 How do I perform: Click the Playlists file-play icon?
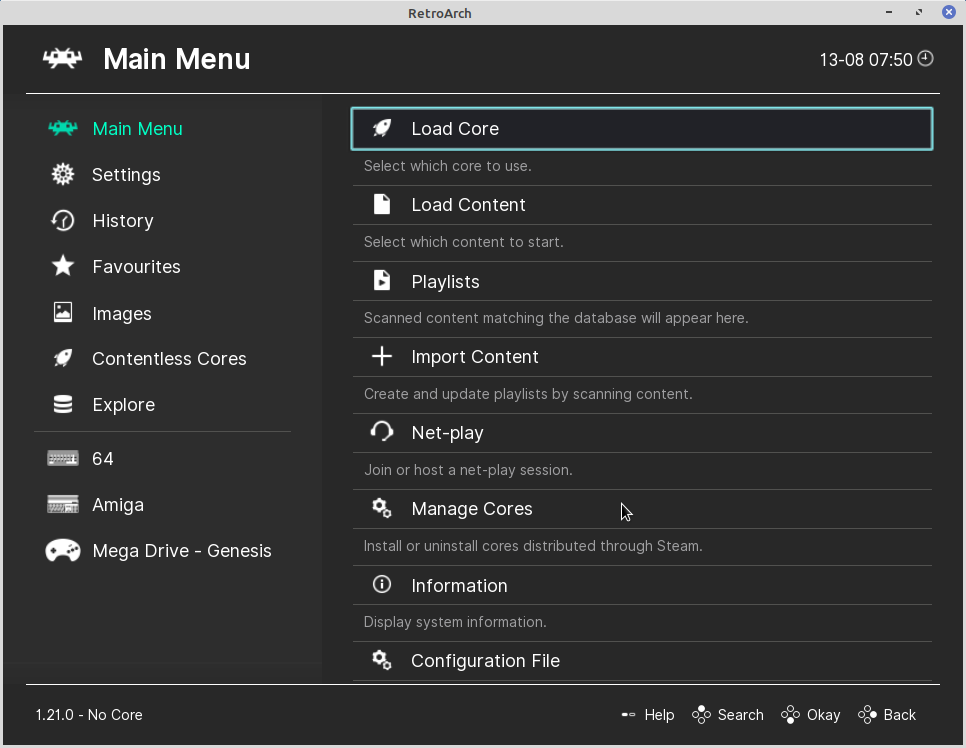382,280
